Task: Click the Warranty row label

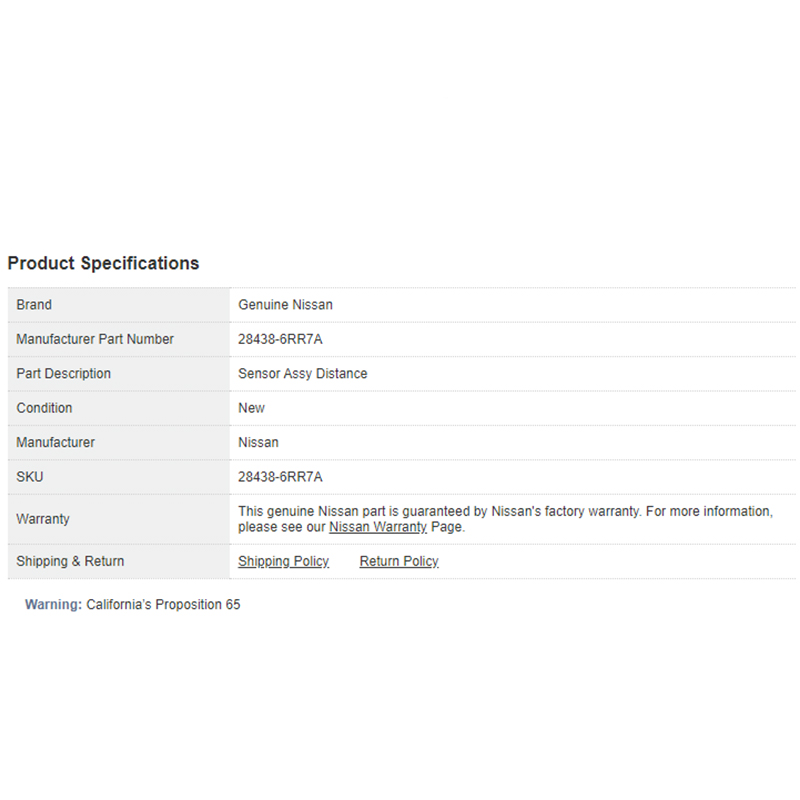Action: 43,519
